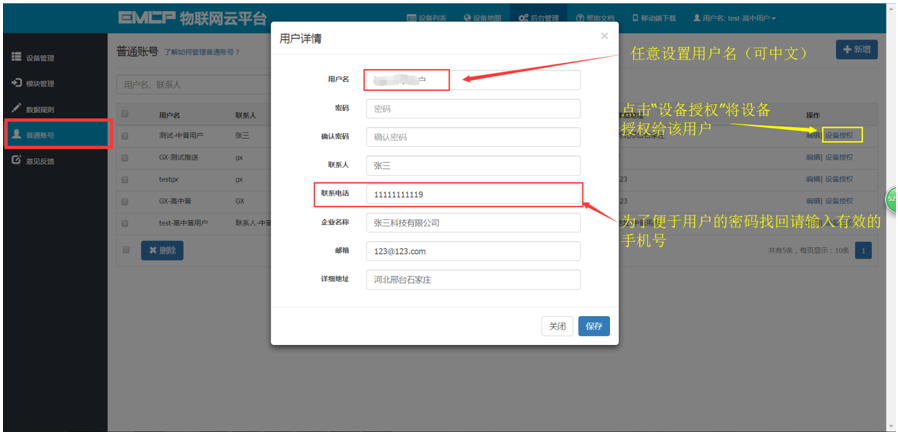
Task: Open 了解如何管理普通账号 help link
Action: point(202,52)
